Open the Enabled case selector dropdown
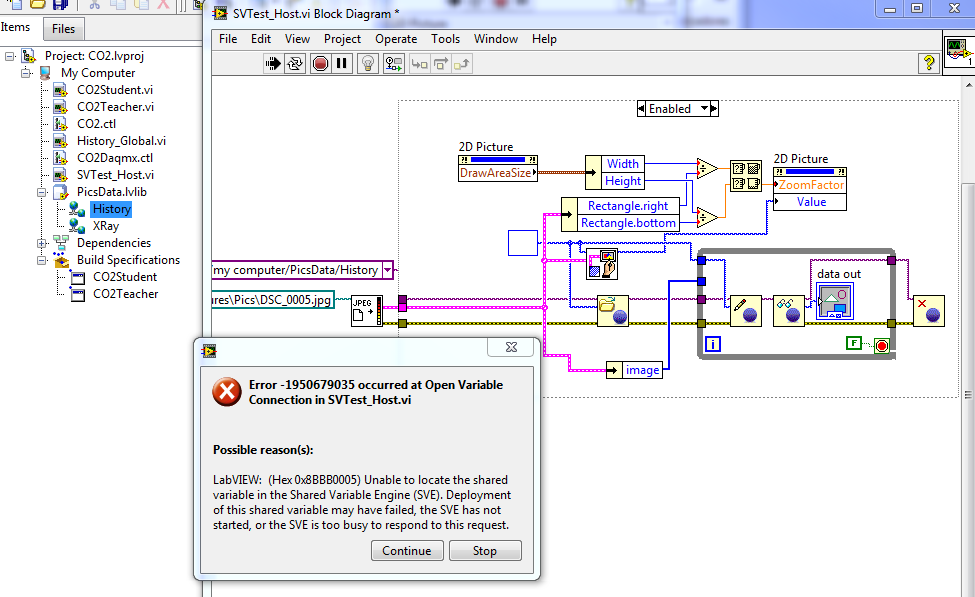This screenshot has width=975, height=597. point(705,109)
